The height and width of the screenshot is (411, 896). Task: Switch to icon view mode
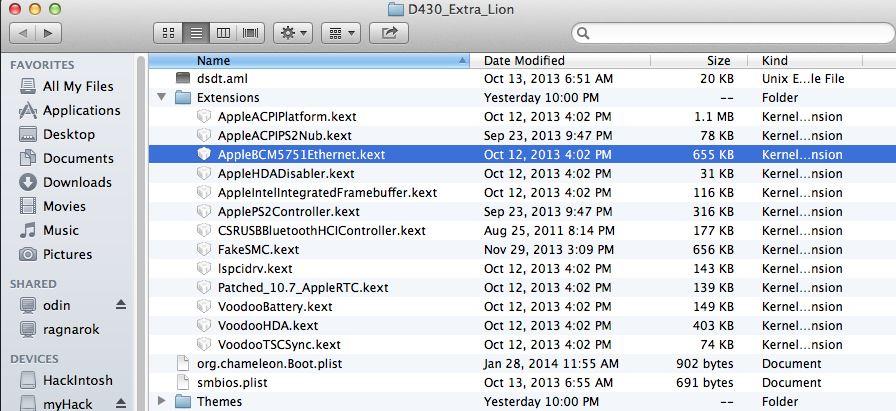tap(168, 33)
